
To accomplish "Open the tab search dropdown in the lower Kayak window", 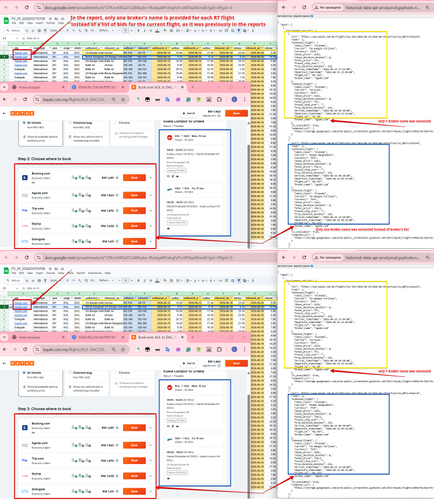I will pyautogui.click(x=4, y=337).
